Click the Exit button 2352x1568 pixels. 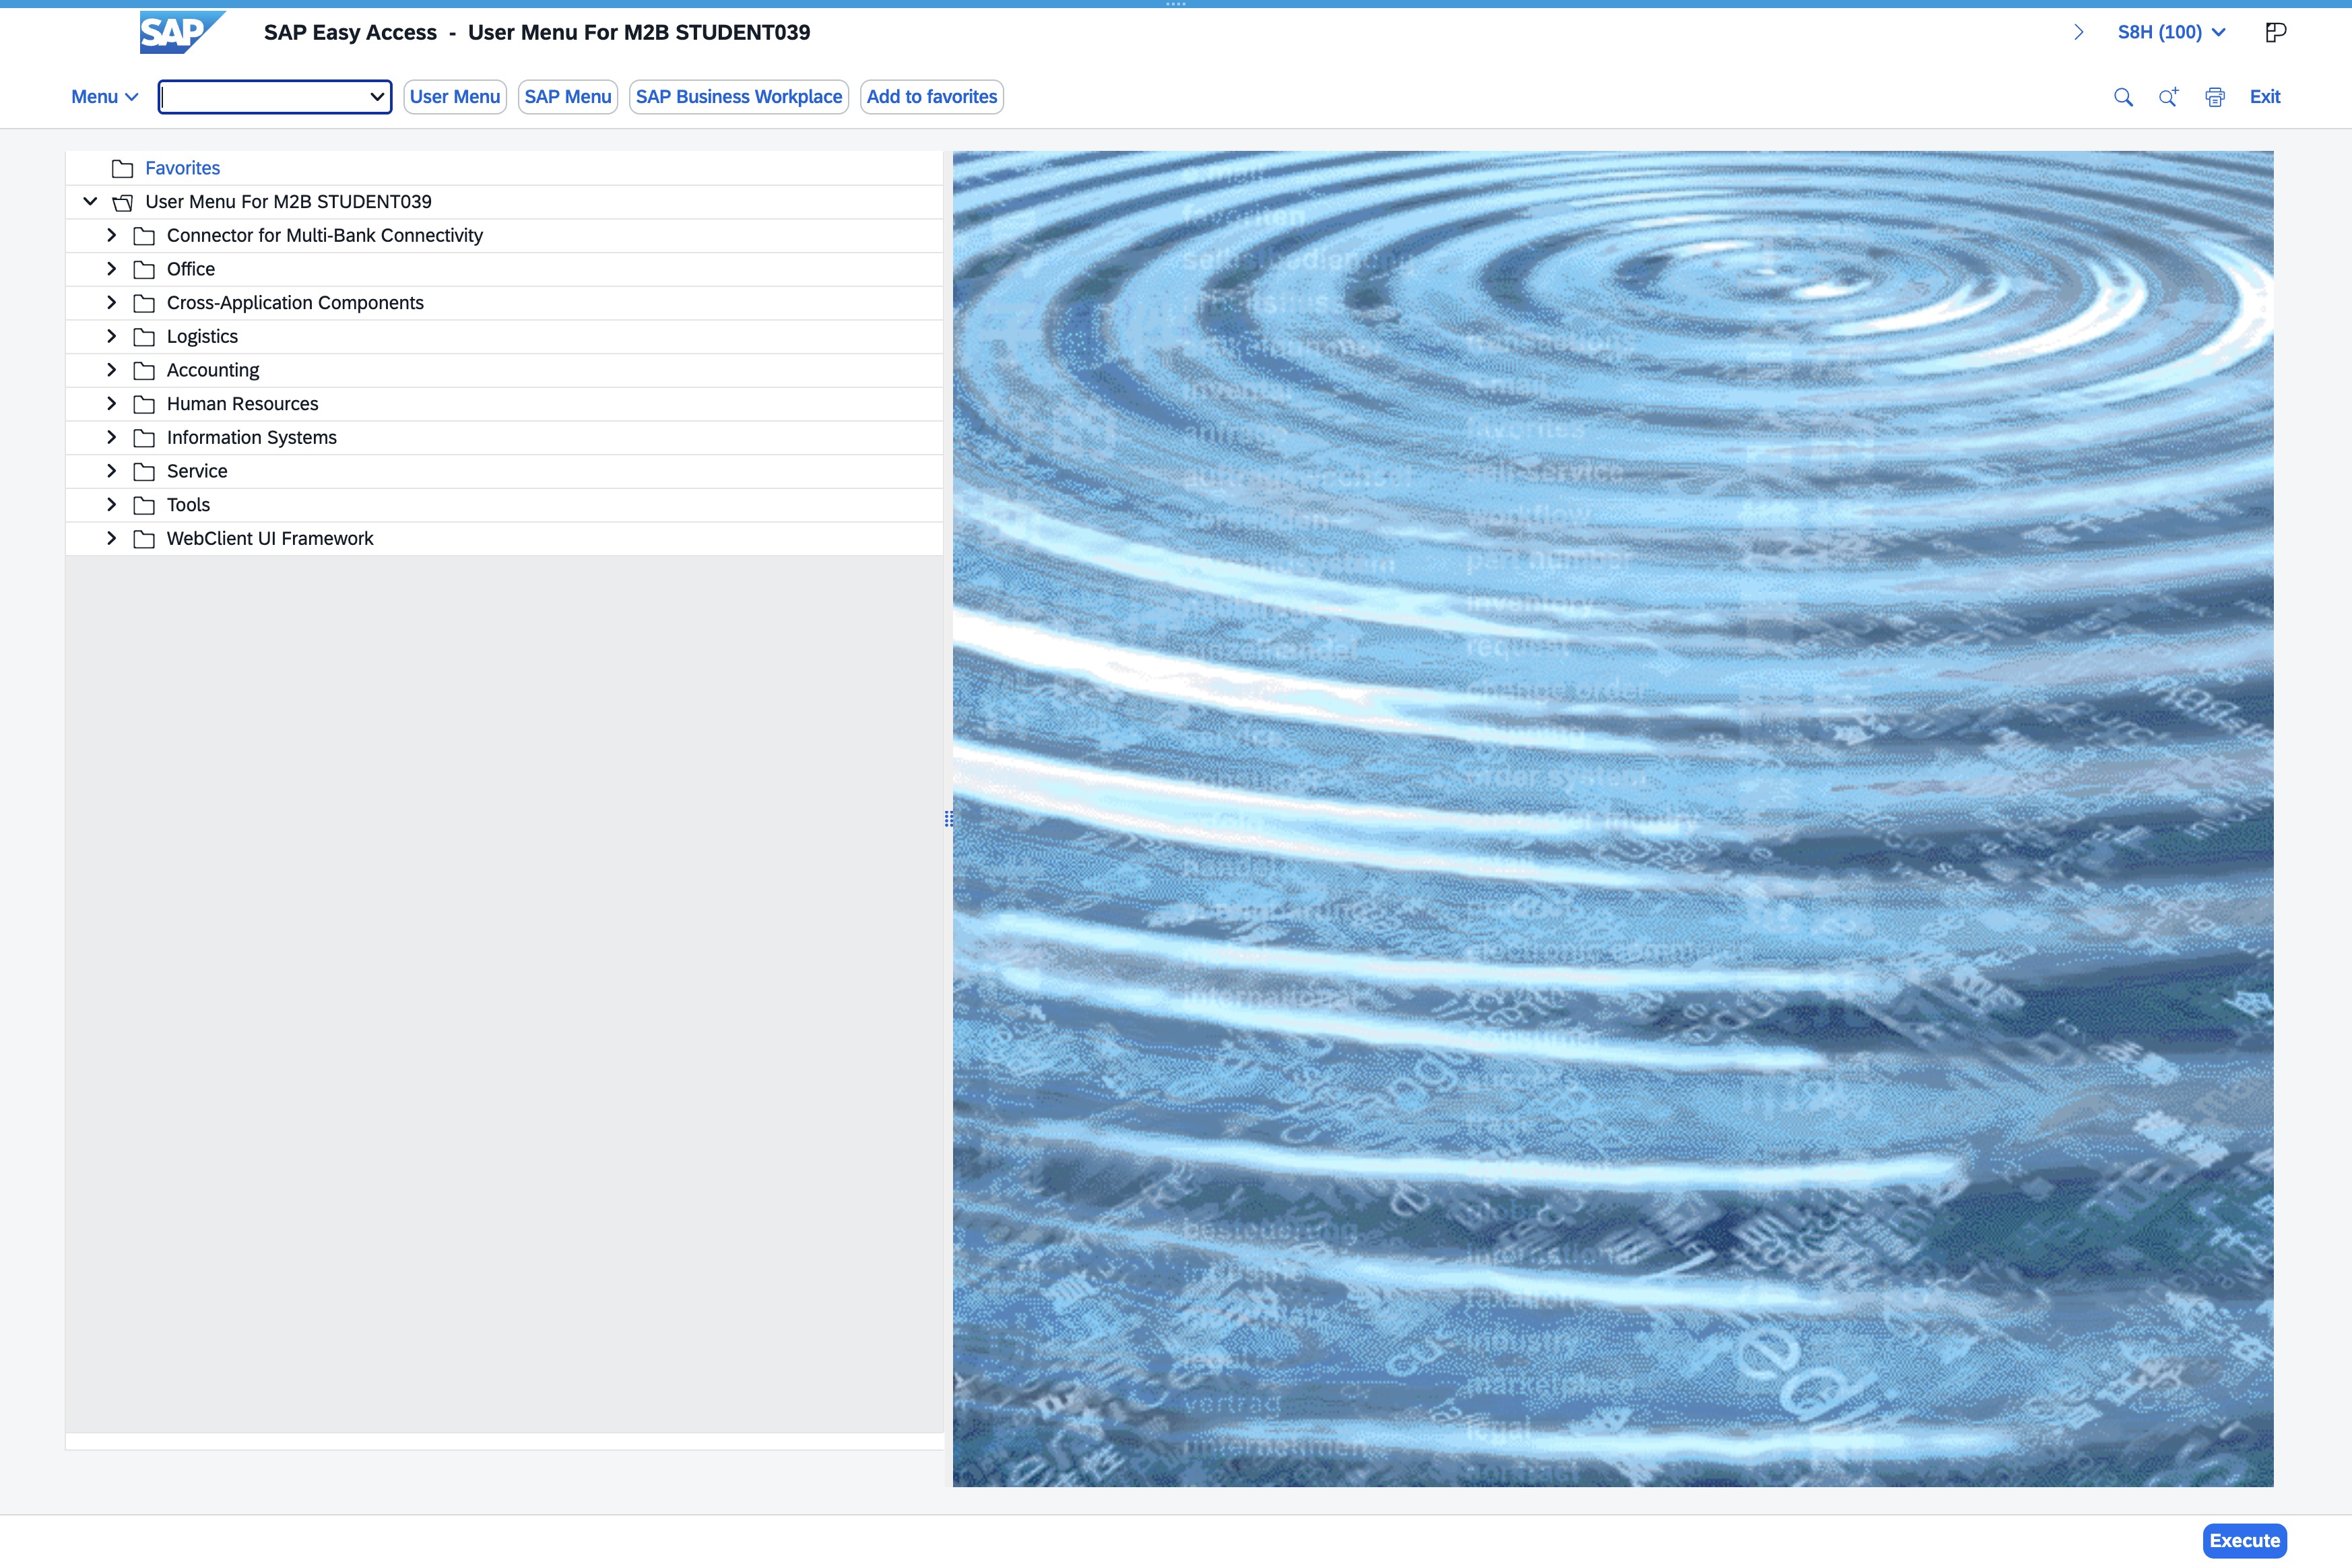tap(2265, 97)
